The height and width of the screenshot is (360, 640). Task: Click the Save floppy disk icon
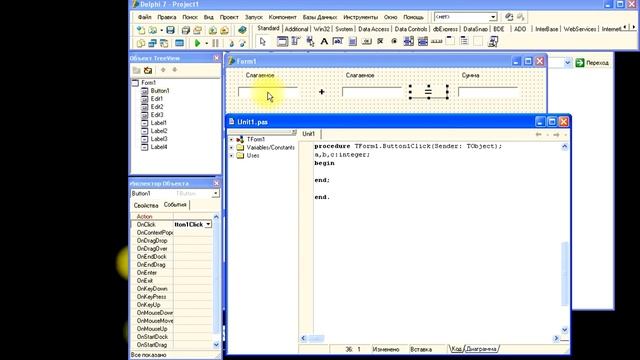(170, 30)
